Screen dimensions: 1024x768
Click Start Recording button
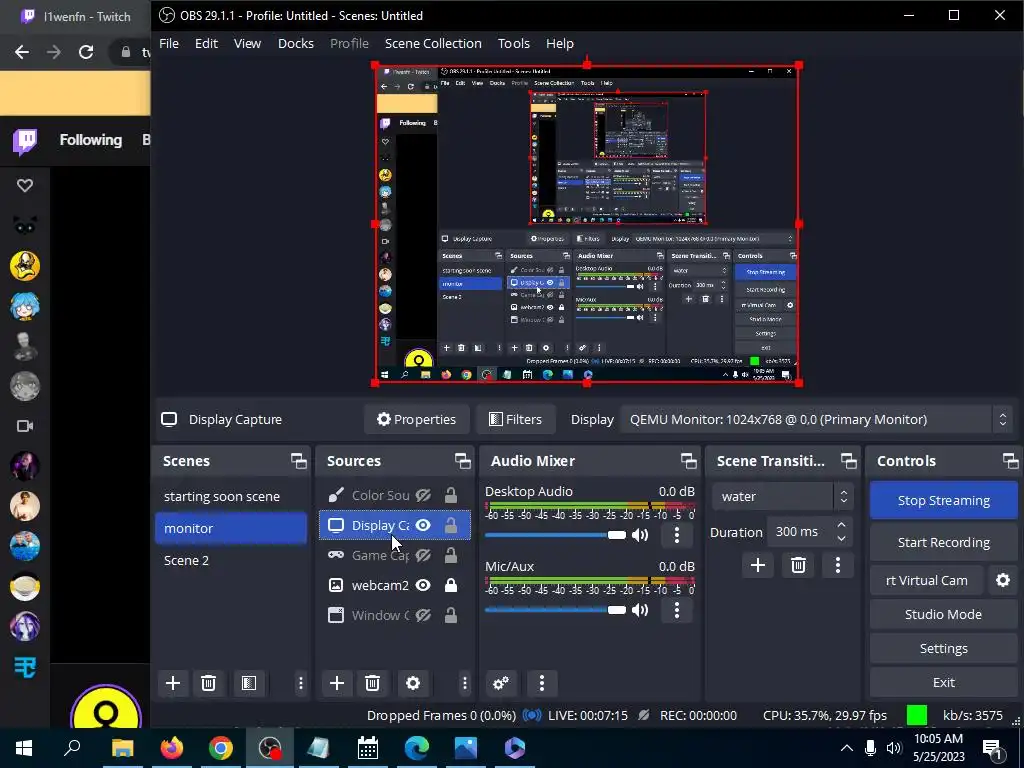pyautogui.click(x=944, y=542)
